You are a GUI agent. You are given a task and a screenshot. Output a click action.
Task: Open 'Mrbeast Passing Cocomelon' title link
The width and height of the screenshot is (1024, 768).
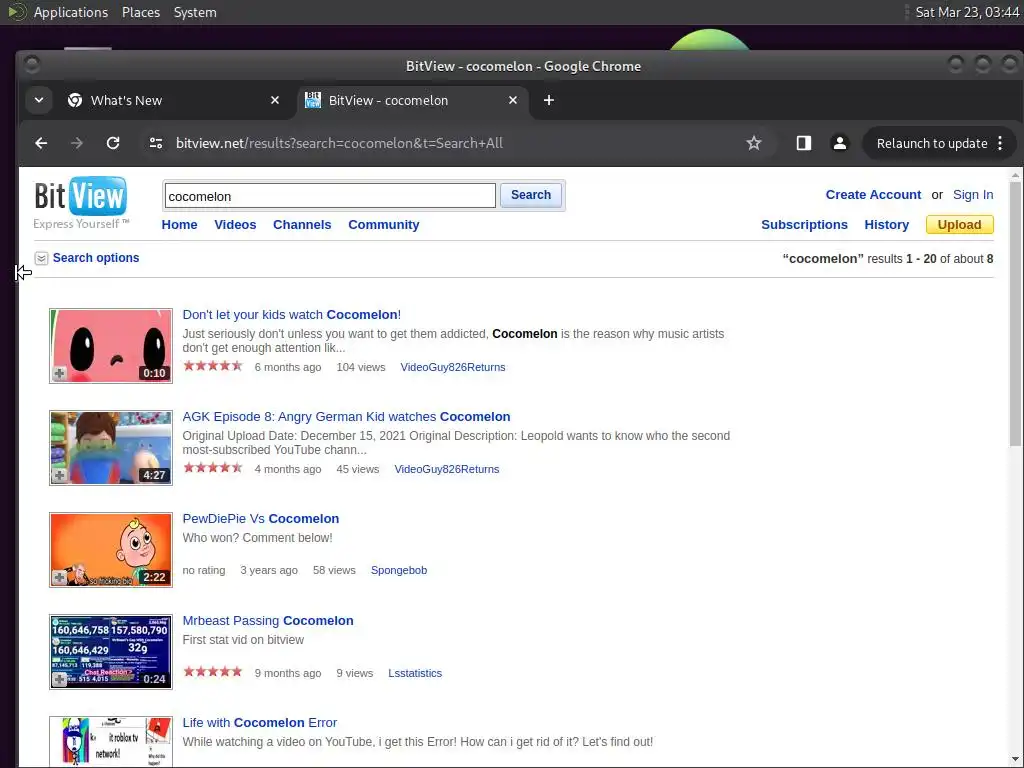268,620
